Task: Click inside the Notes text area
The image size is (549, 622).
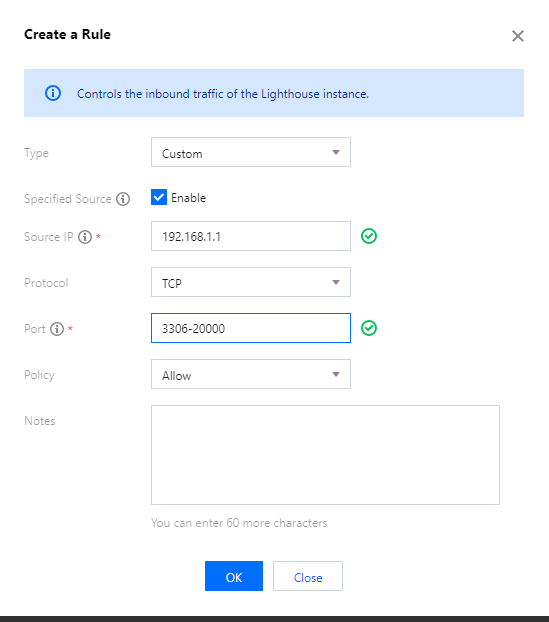Action: click(x=325, y=455)
